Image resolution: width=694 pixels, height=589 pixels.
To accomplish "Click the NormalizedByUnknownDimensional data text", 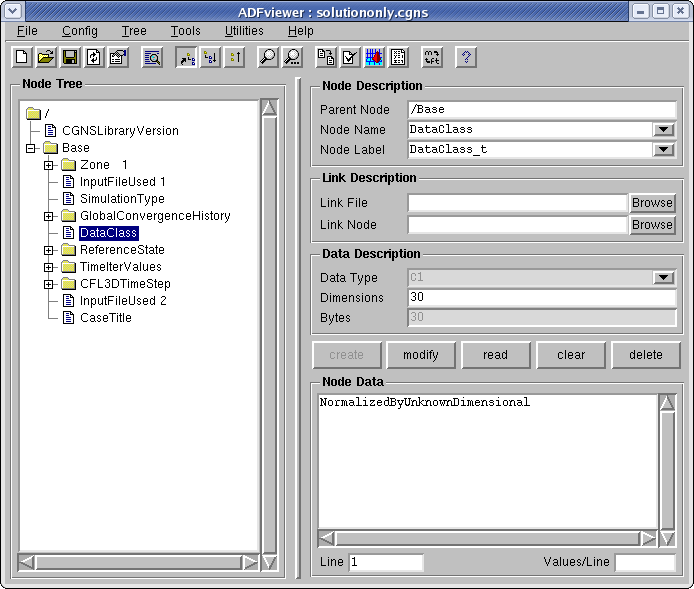I will [424, 402].
